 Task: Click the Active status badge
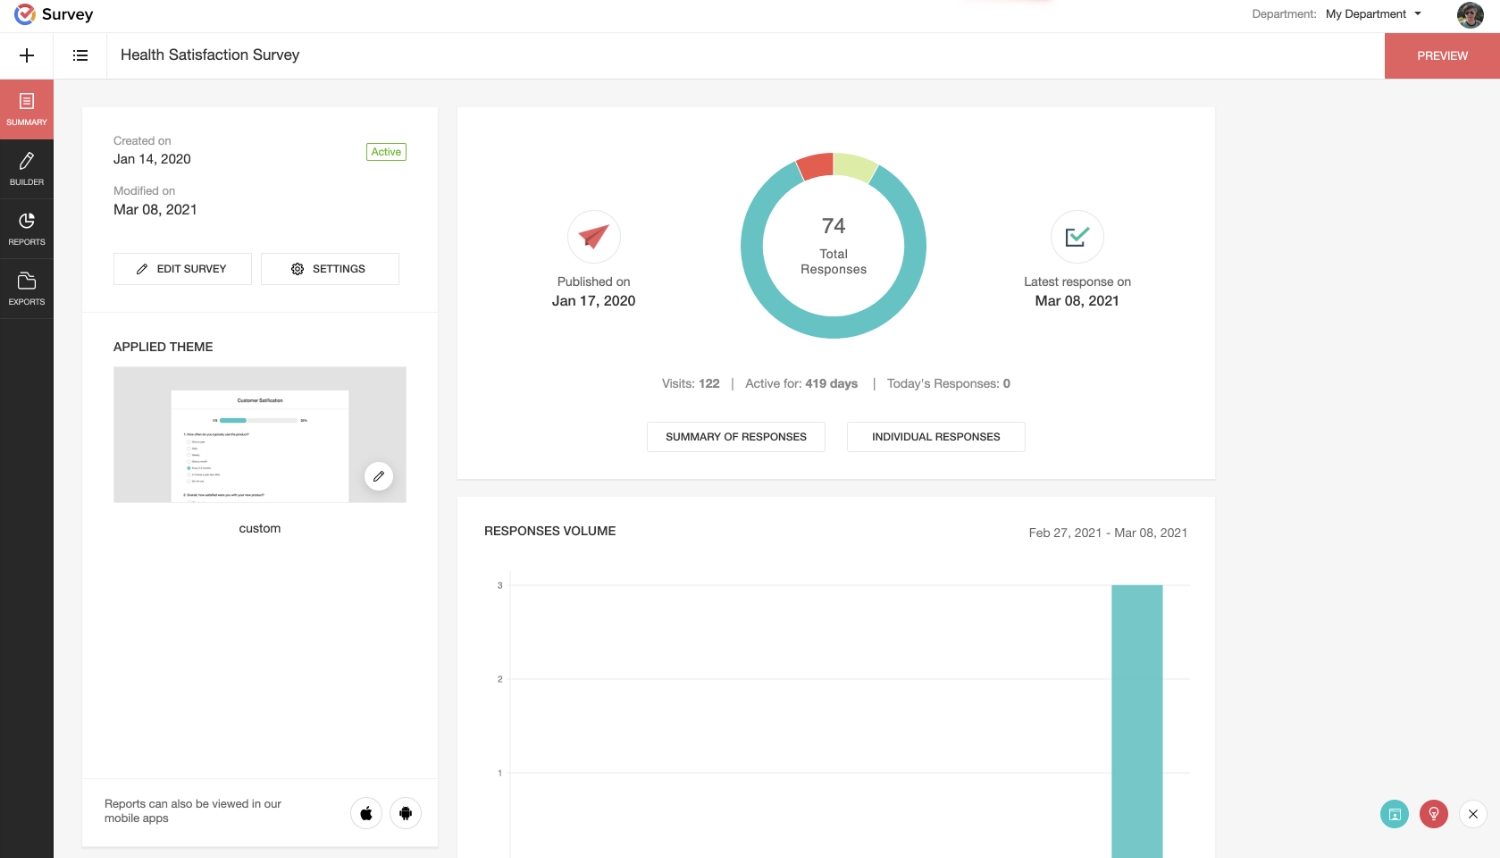pyautogui.click(x=386, y=152)
